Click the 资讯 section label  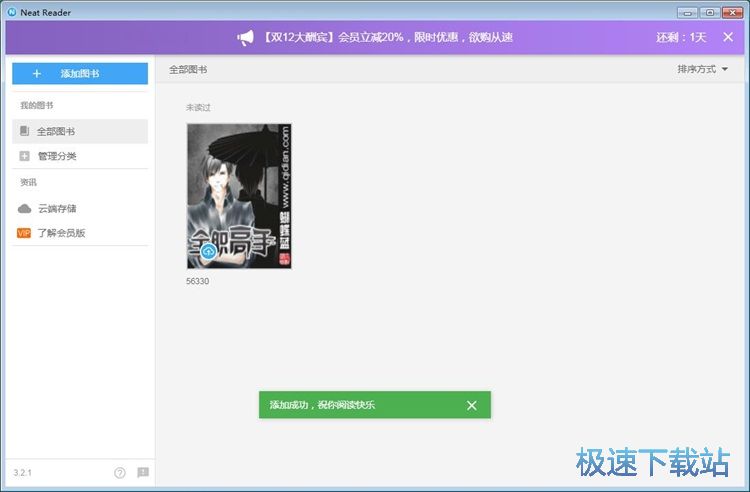click(x=28, y=182)
